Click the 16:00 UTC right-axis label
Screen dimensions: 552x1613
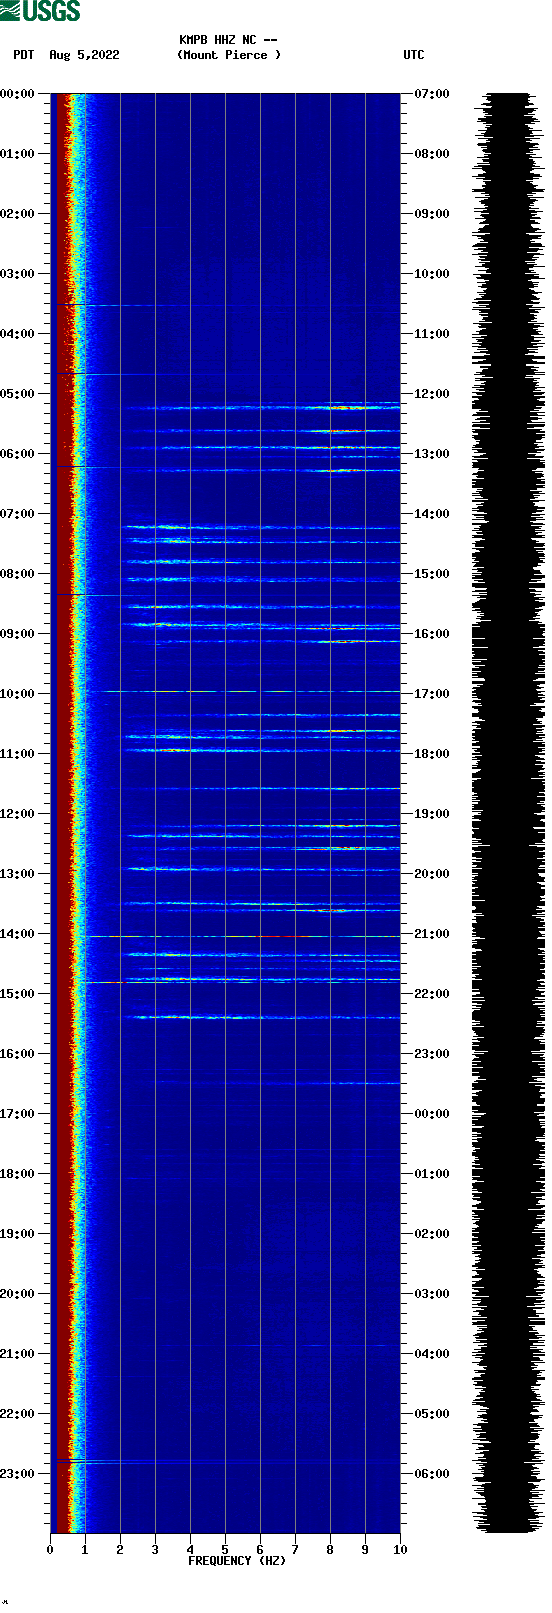[432, 634]
